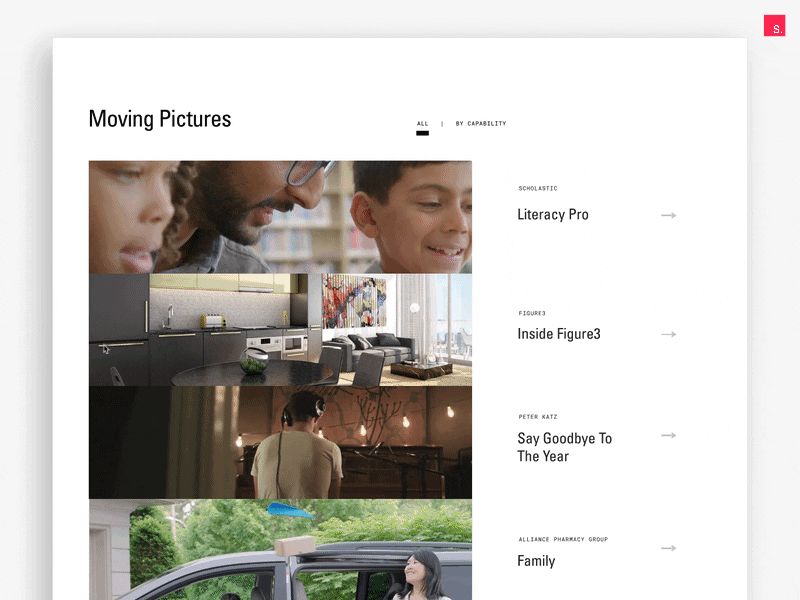Image resolution: width=800 pixels, height=600 pixels.
Task: Open the Literacy Pro project
Action: point(552,214)
